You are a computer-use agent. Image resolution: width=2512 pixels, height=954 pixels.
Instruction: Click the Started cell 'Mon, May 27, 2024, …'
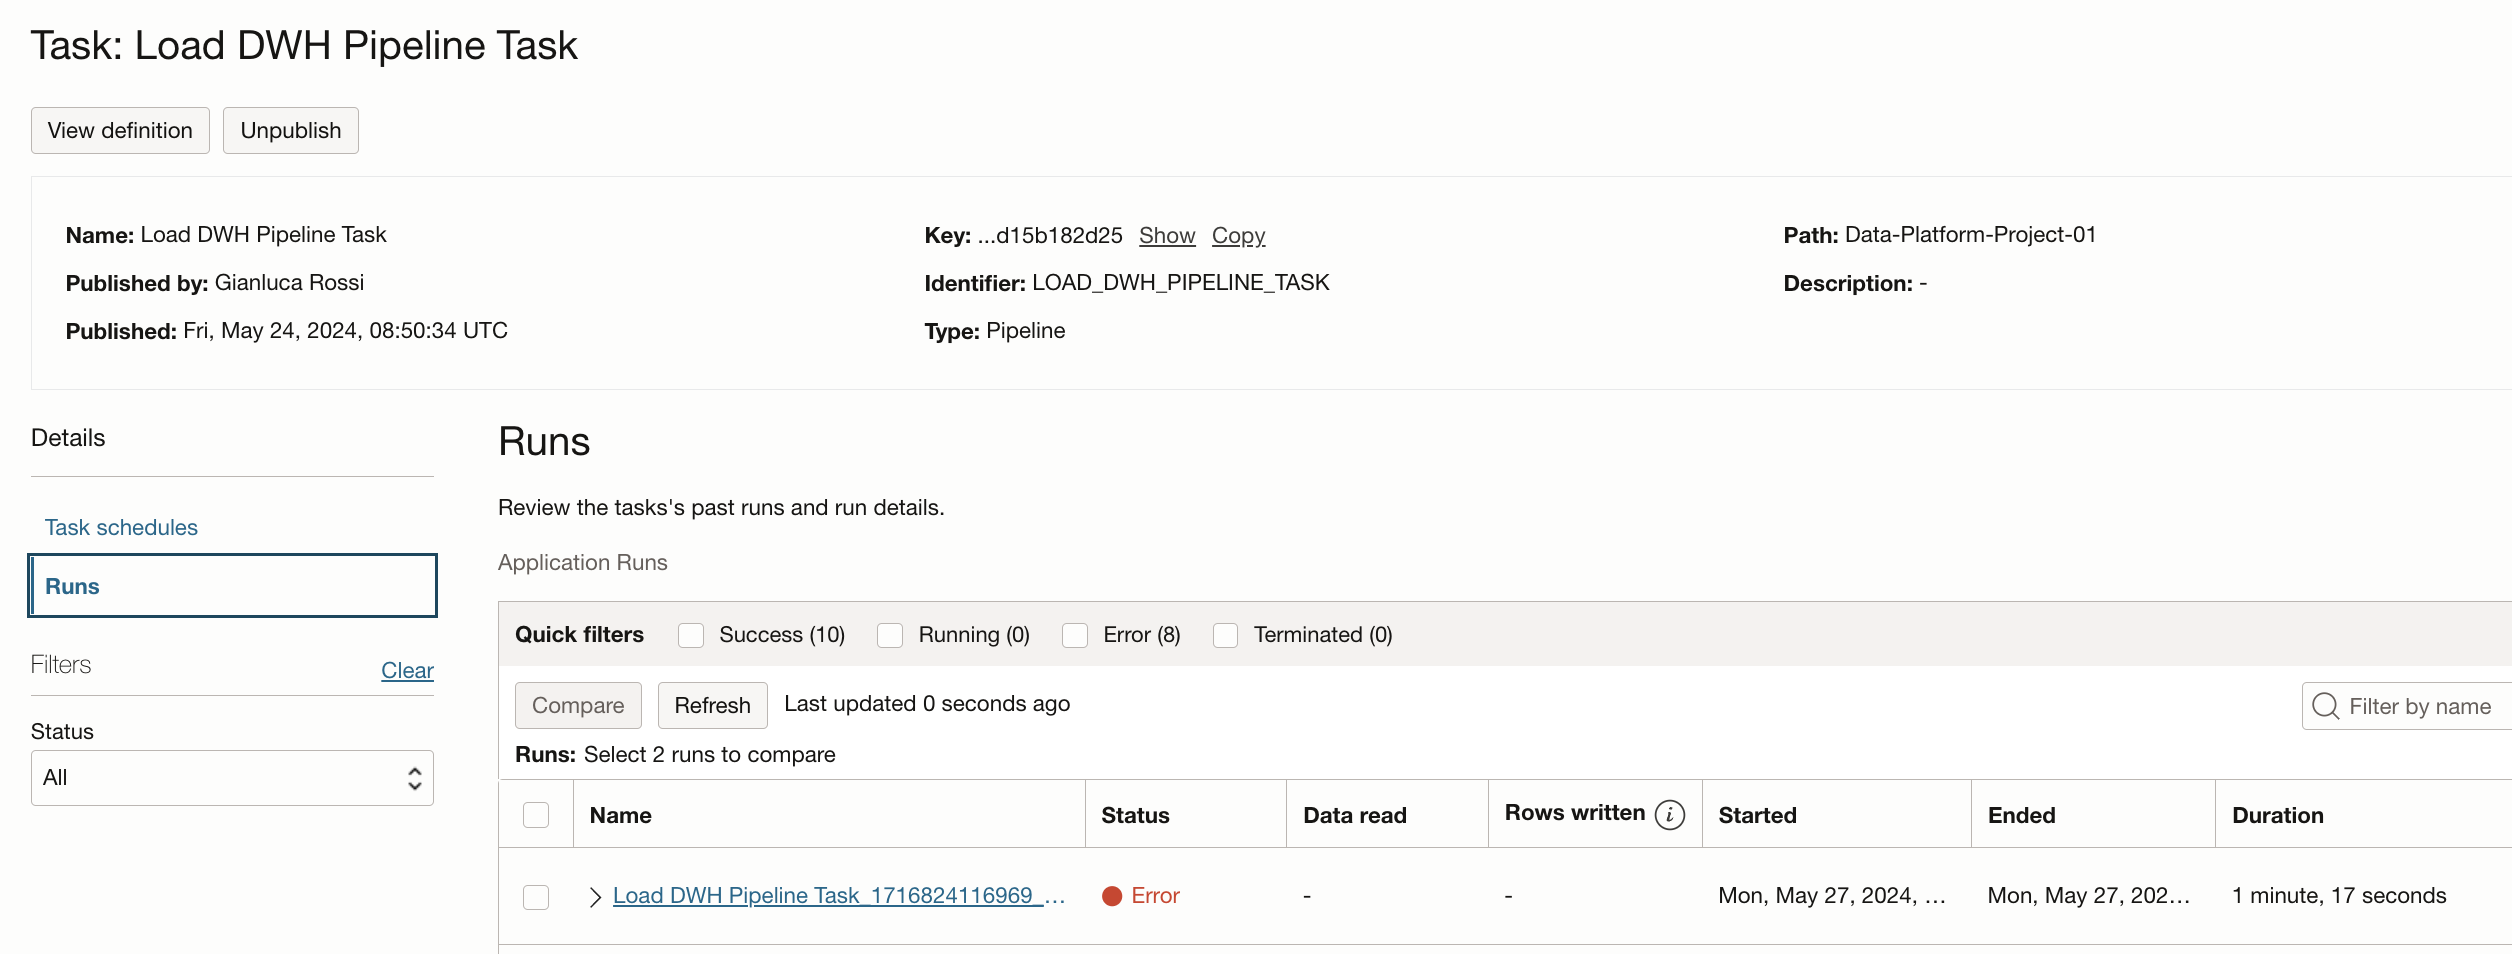(x=1832, y=895)
